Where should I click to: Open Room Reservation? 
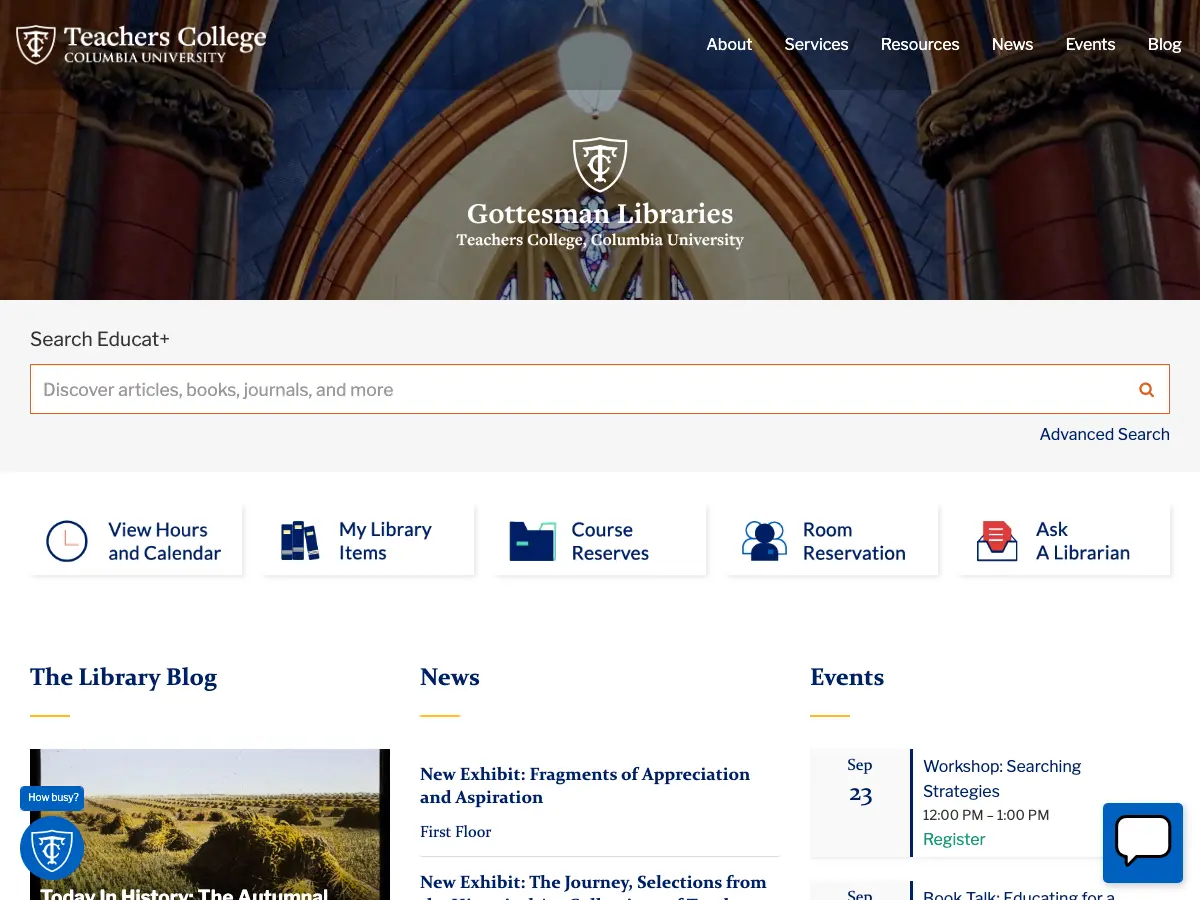(832, 541)
